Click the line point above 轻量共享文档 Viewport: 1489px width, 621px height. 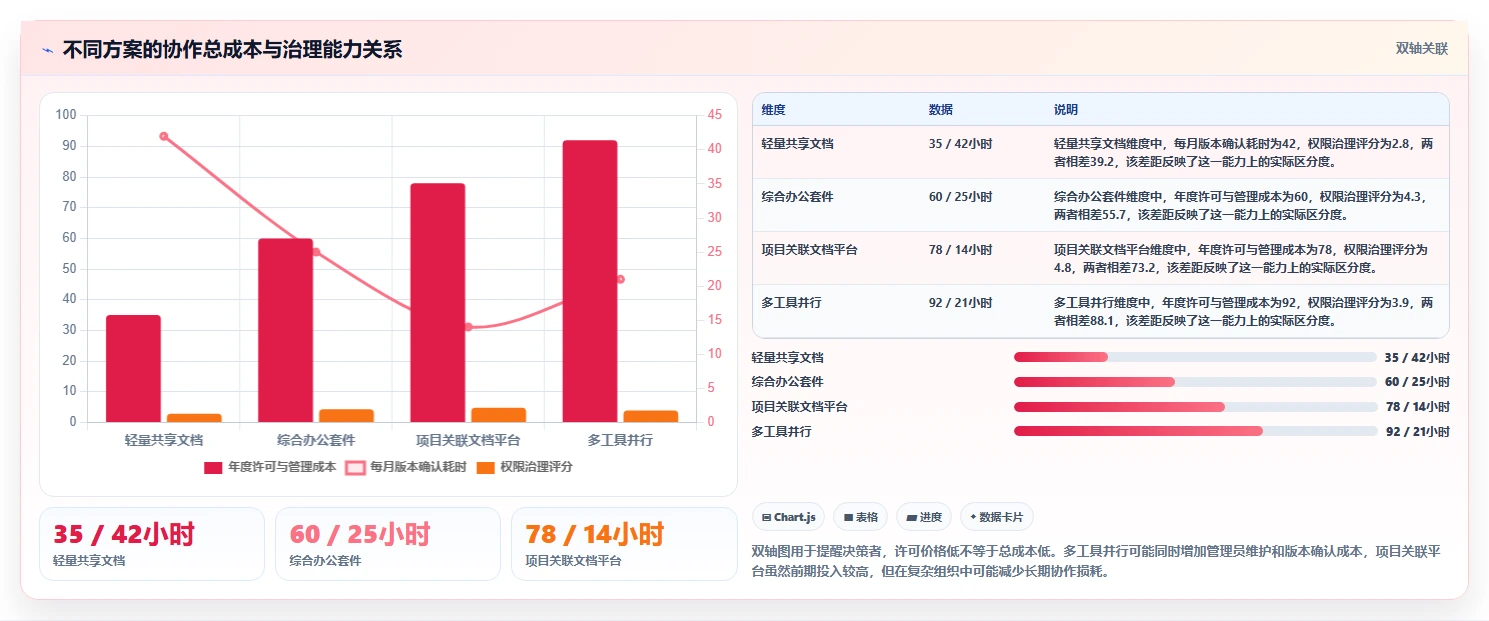coord(164,136)
